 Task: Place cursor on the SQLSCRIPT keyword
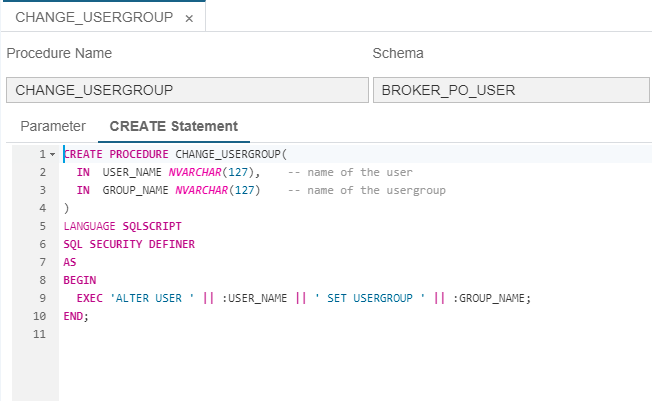(152, 226)
